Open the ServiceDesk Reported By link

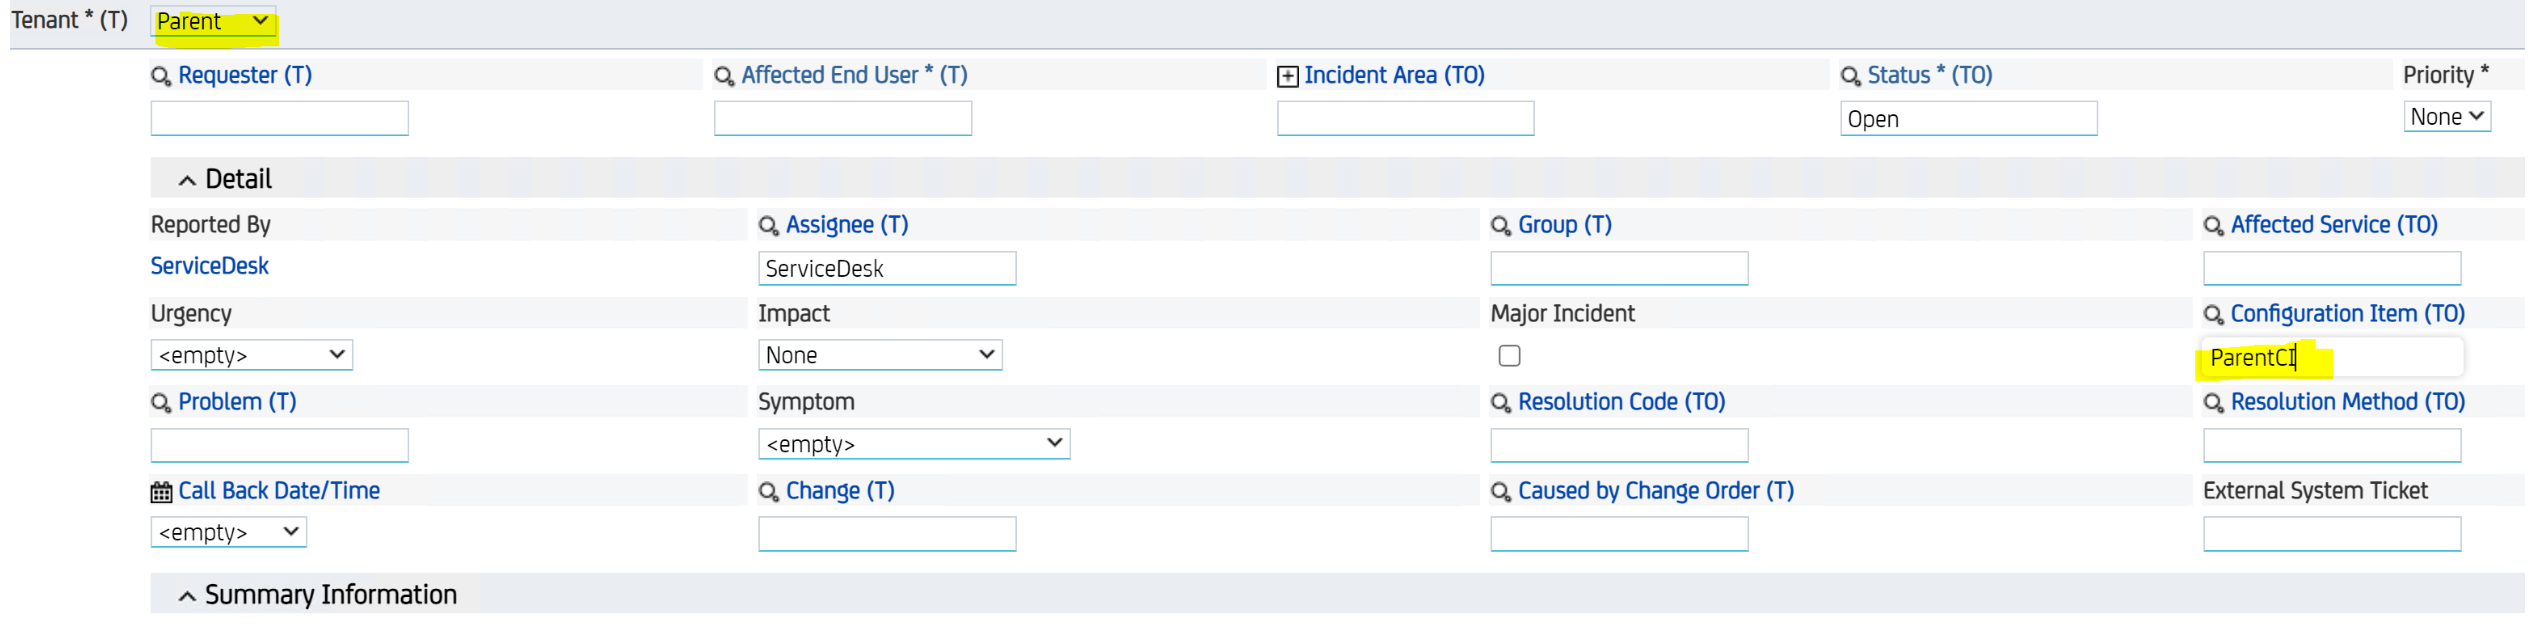coord(209,266)
